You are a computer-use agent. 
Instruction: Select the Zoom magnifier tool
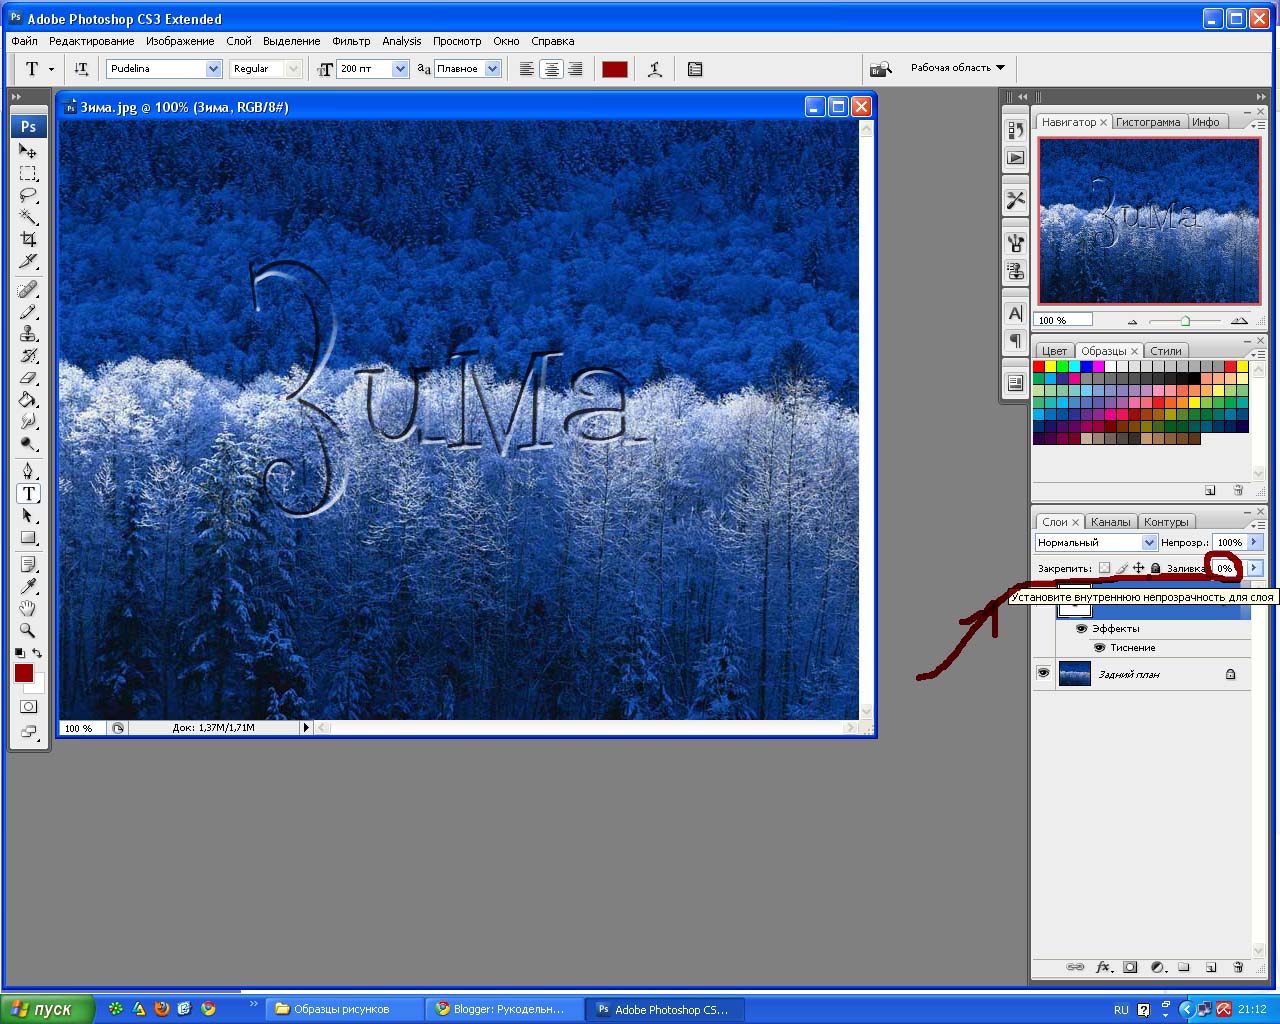tap(28, 631)
